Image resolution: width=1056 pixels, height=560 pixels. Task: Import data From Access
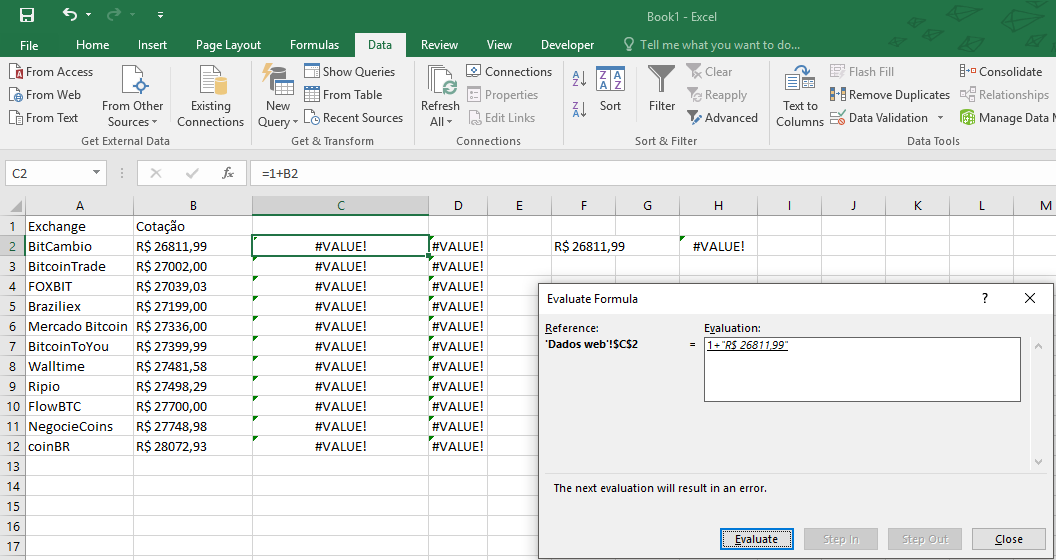(x=51, y=72)
